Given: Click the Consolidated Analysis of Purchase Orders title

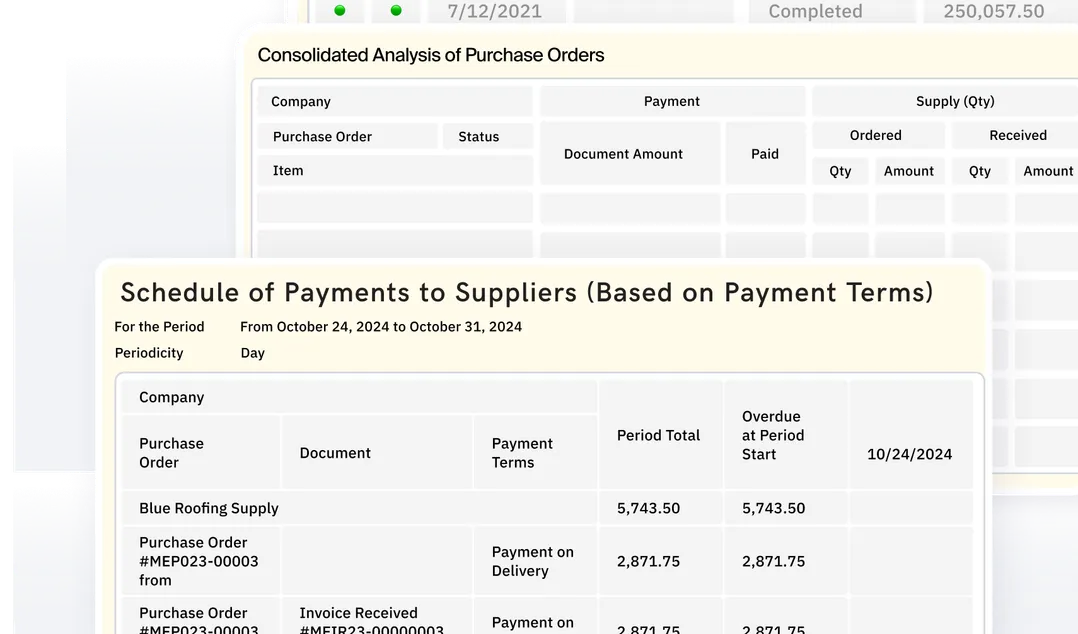Looking at the screenshot, I should [430, 55].
